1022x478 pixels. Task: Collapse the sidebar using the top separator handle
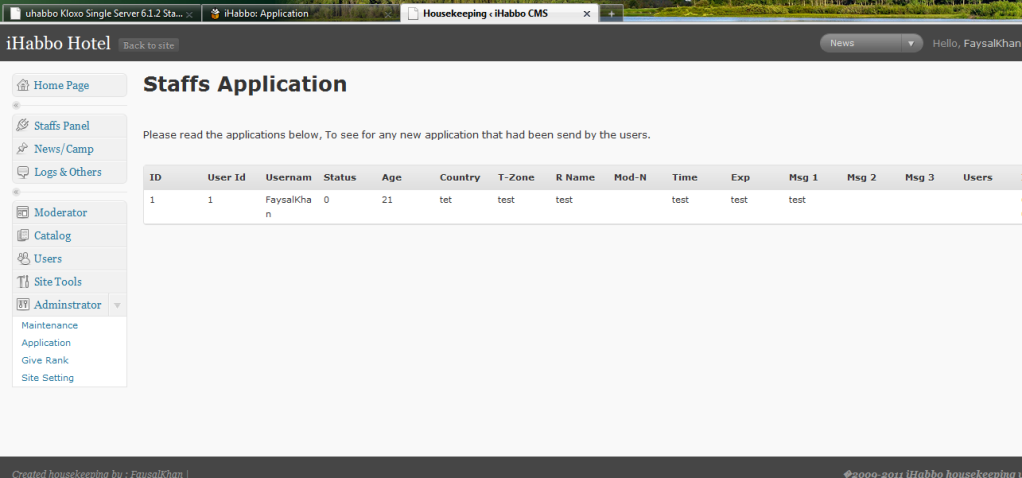[16, 105]
